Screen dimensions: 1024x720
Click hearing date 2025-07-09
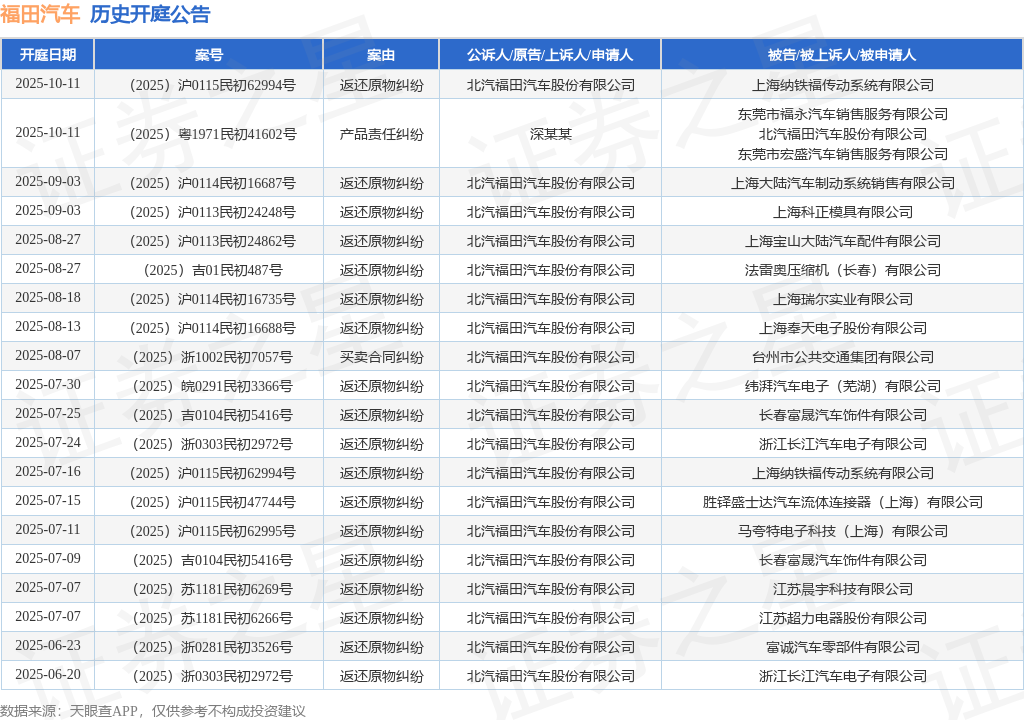[x=48, y=559]
